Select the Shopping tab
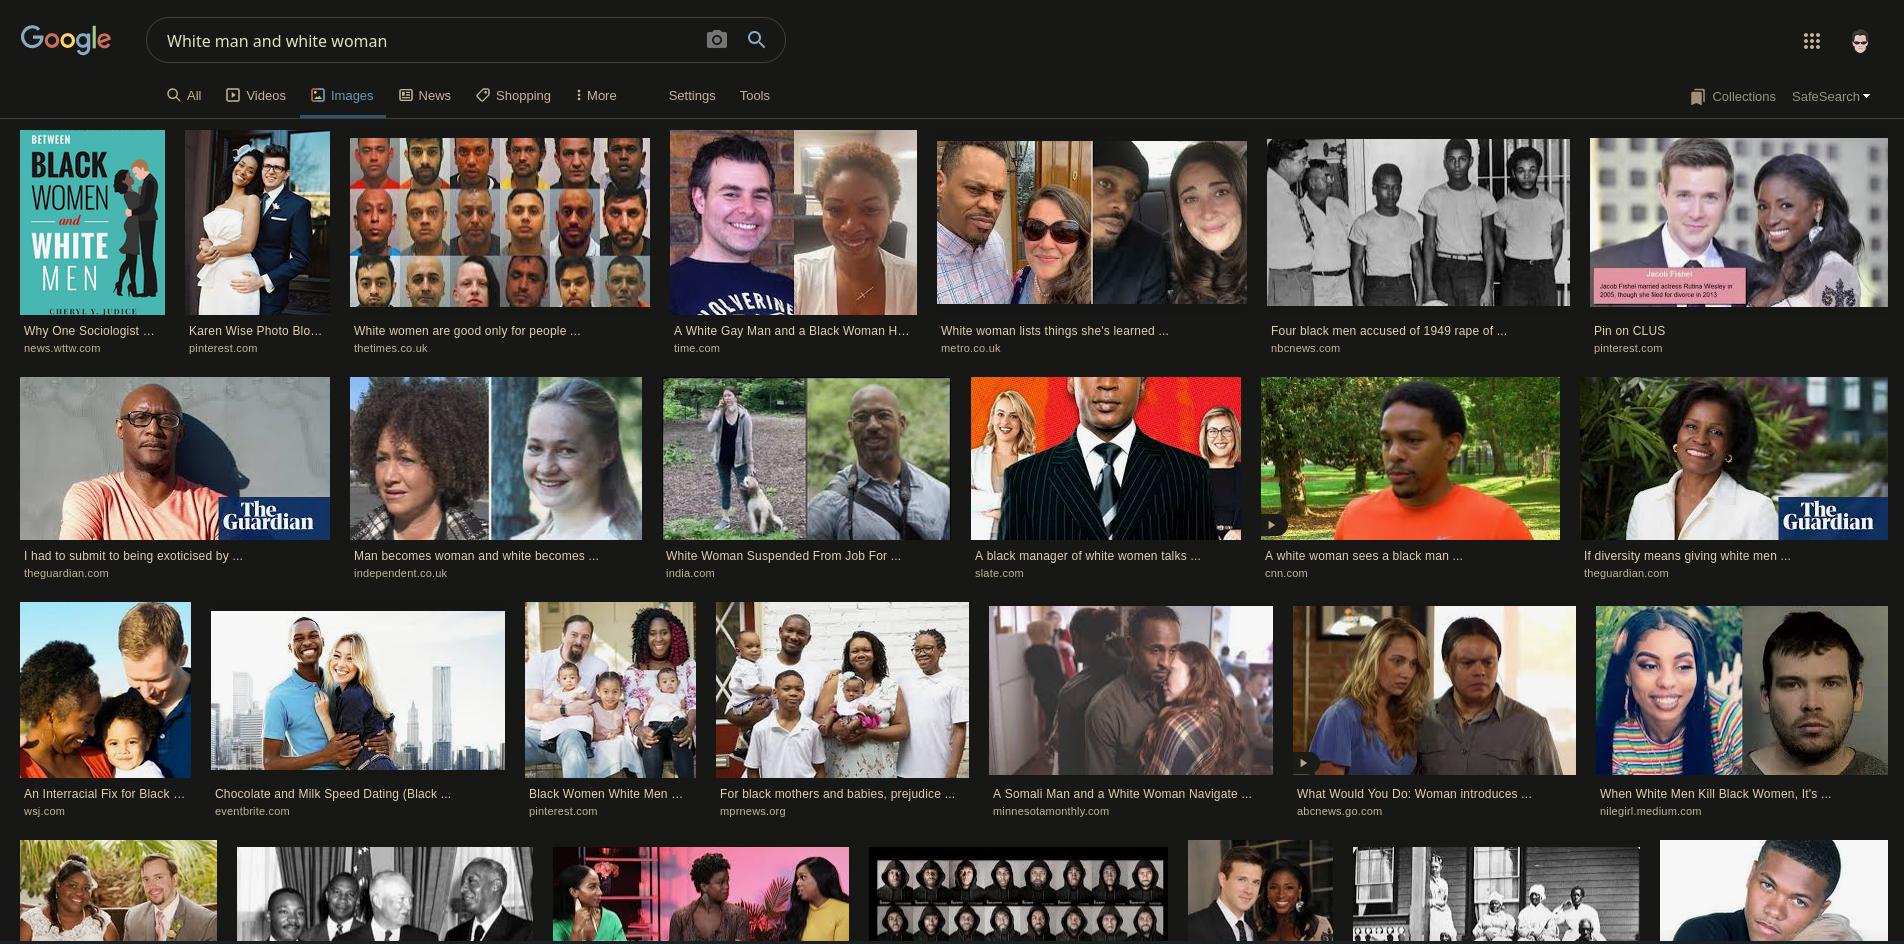 (x=513, y=96)
